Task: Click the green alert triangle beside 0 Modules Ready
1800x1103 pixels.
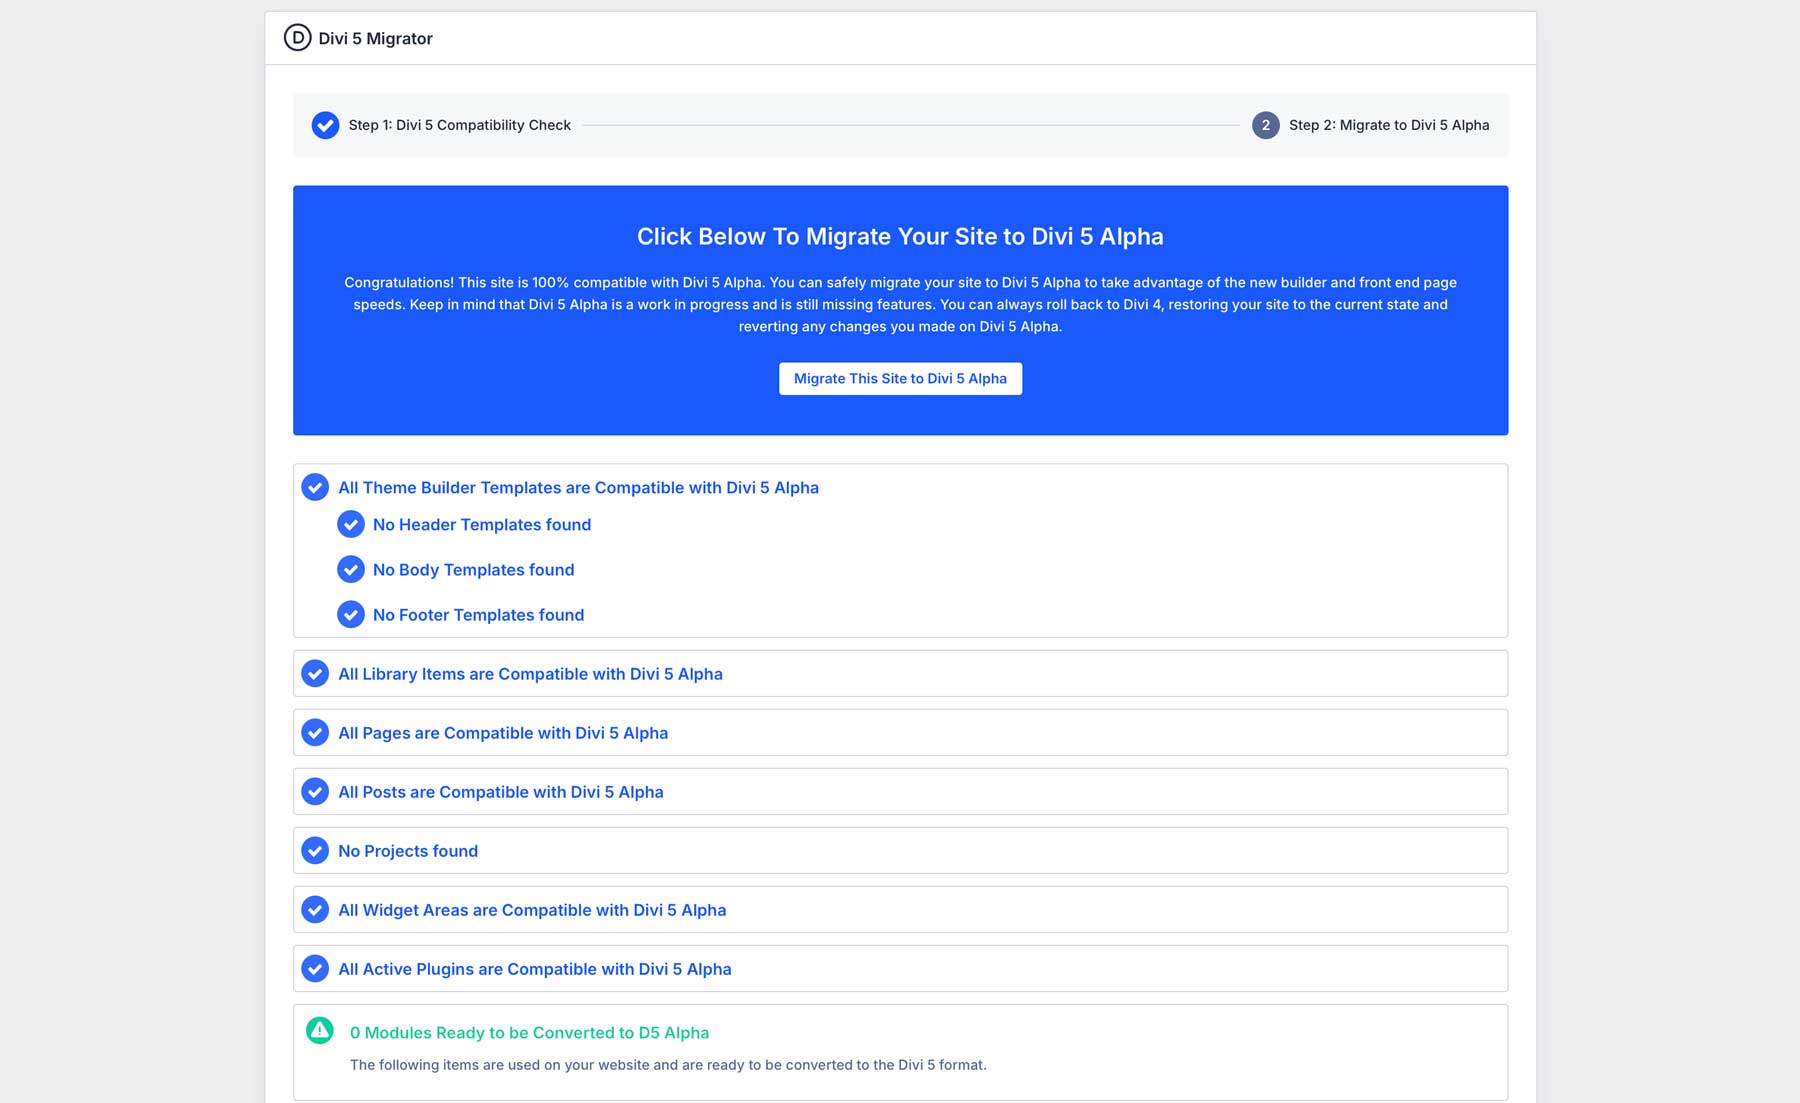Action: coord(320,1032)
